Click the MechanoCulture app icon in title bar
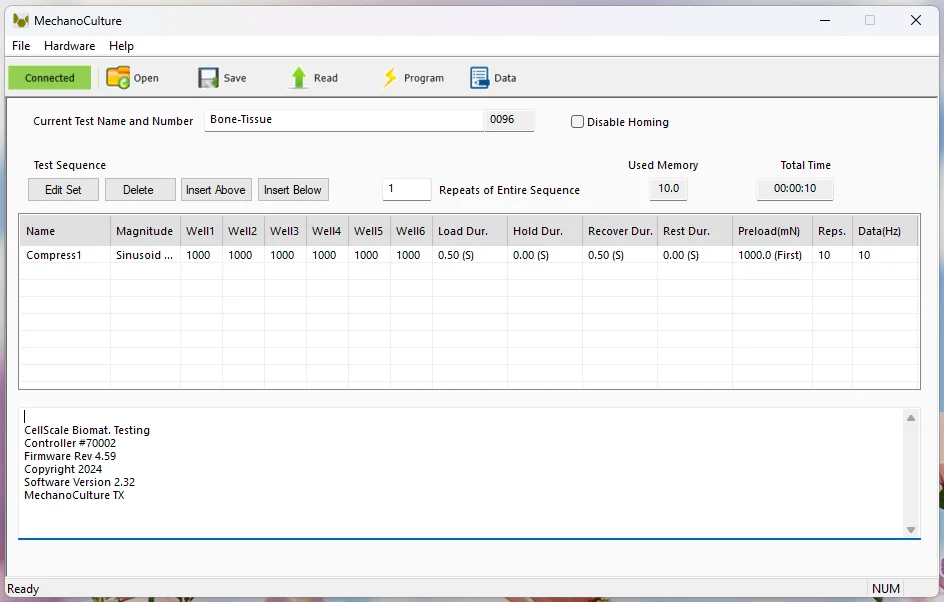 tap(21, 20)
